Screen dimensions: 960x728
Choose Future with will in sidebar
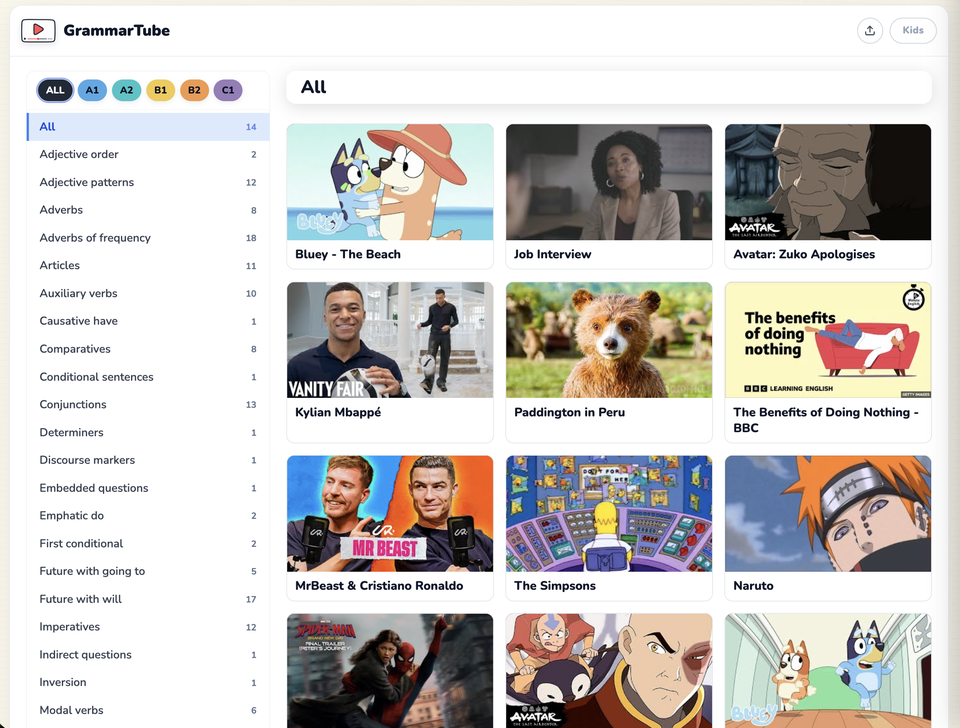(x=148, y=599)
